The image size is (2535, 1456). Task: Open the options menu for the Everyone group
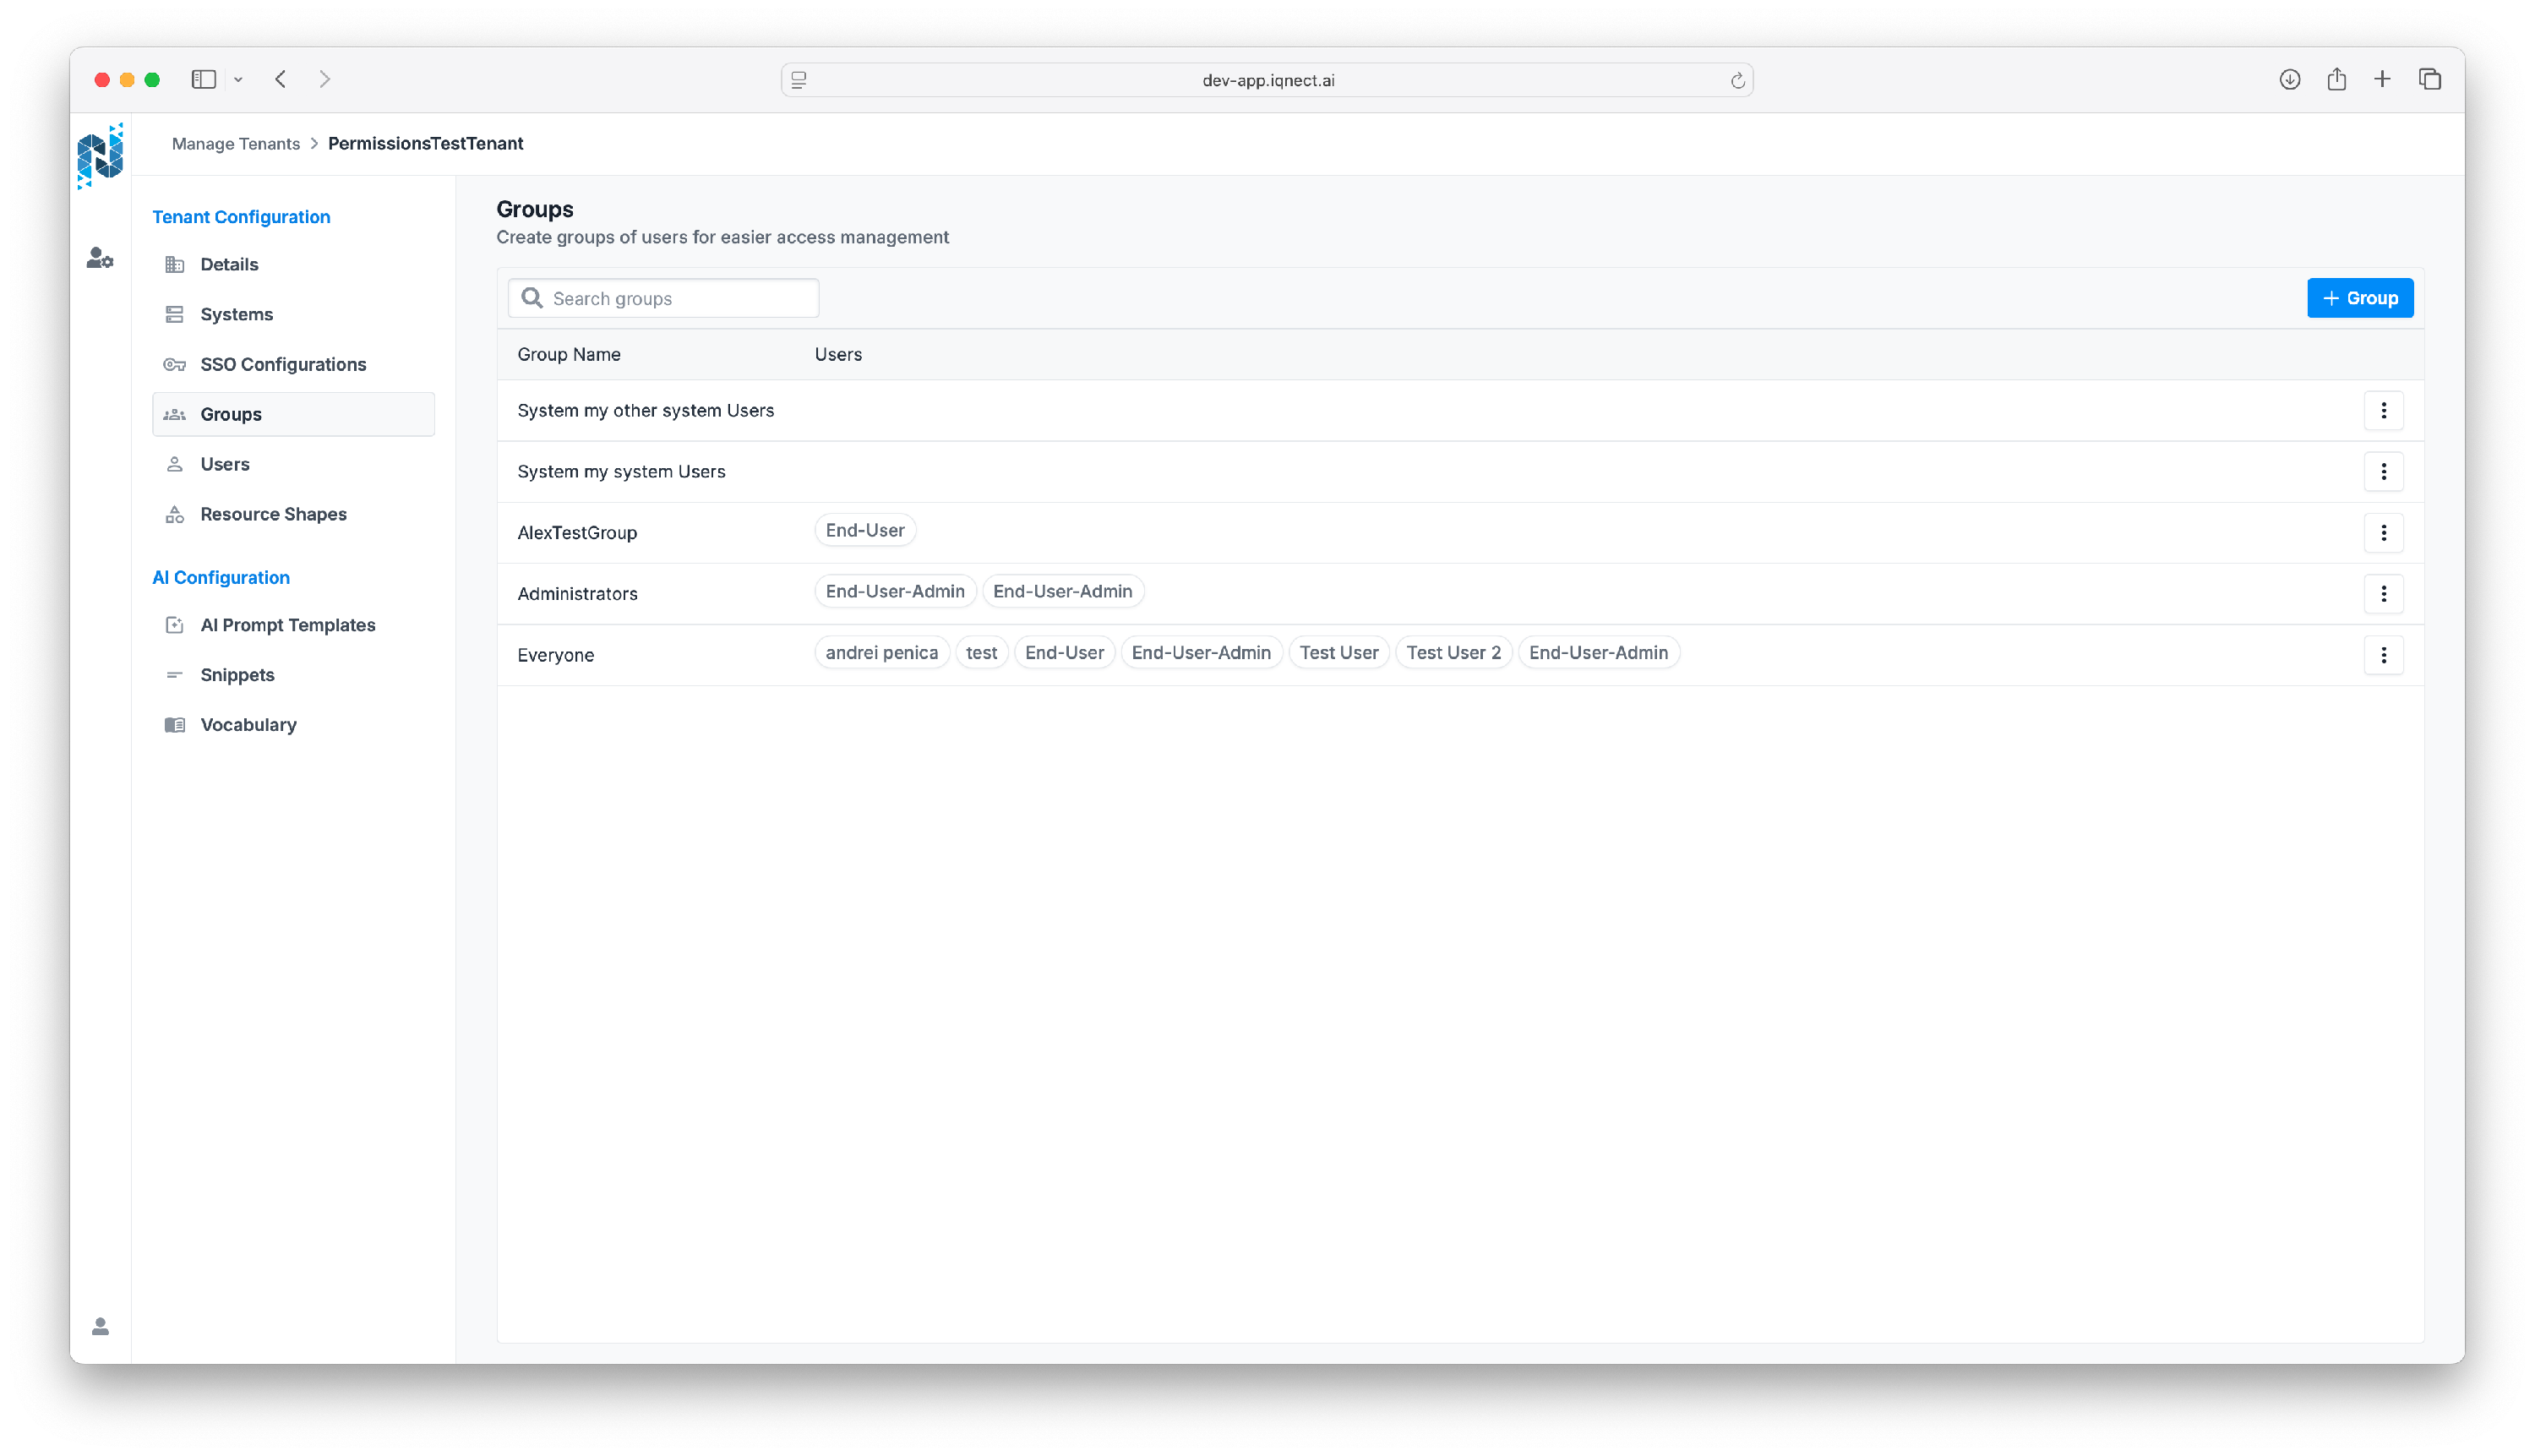(2383, 655)
